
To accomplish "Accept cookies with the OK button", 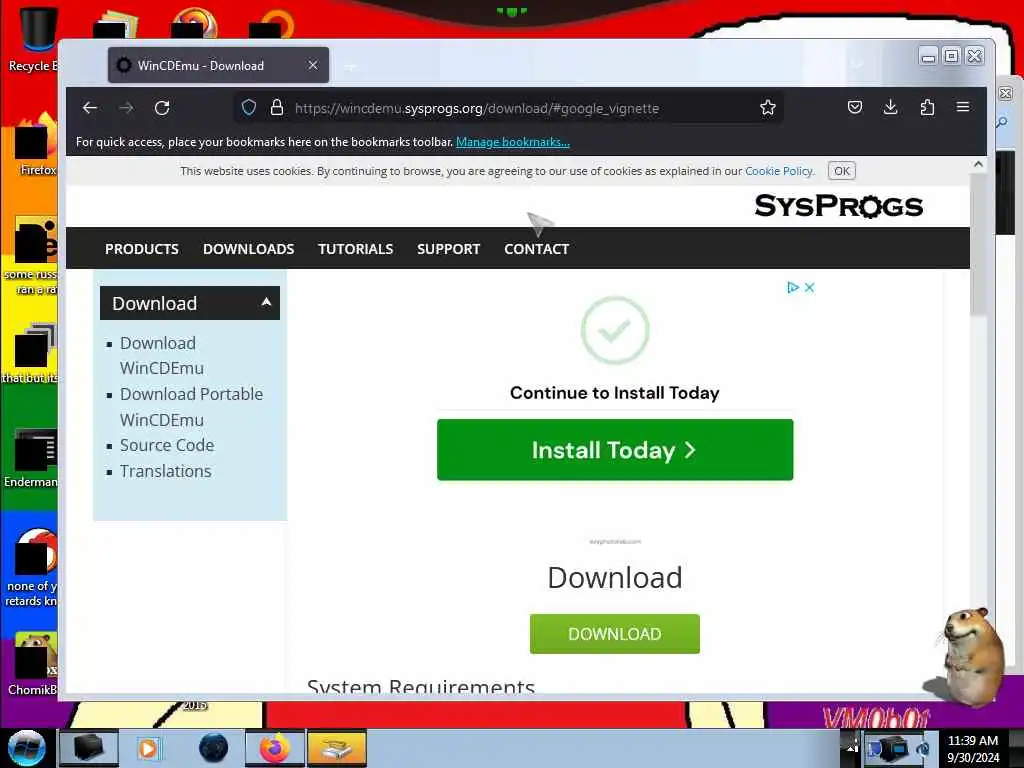I will point(842,171).
